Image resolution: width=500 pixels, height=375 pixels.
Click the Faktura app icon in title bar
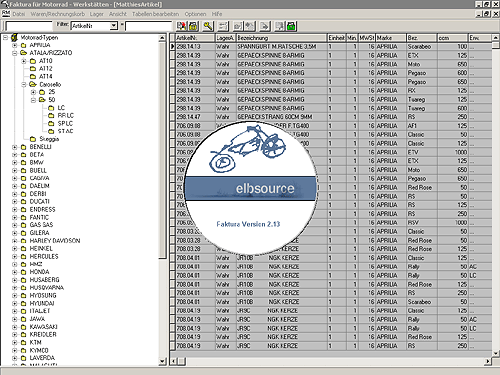pos(4,4)
